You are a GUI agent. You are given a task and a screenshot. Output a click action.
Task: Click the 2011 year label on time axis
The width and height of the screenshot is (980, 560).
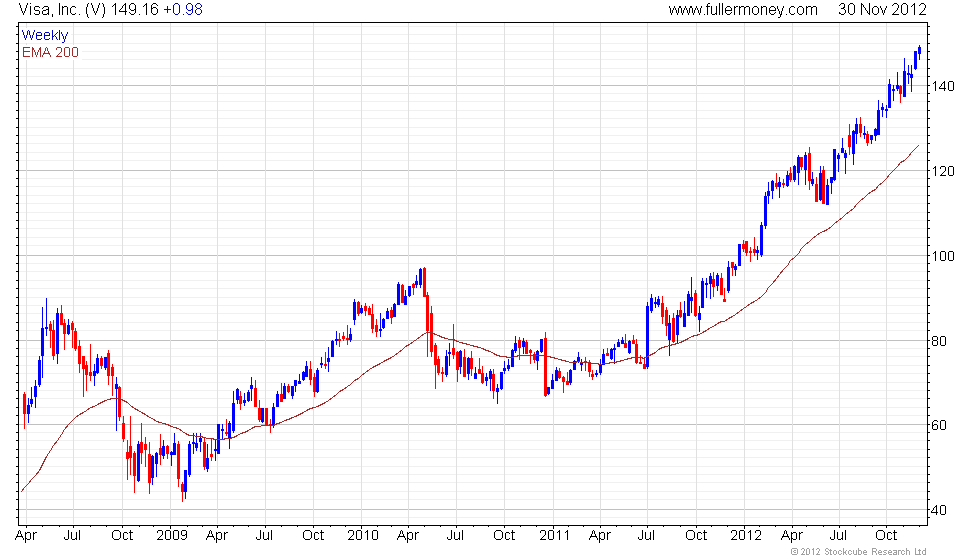coord(554,536)
